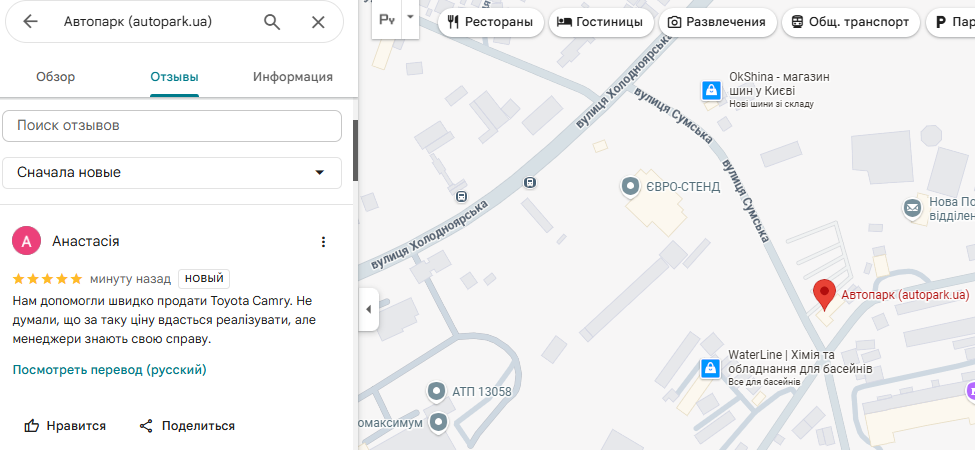The height and width of the screenshot is (450, 975).
Task: Click the WaterLine shop marker icon
Action: coord(709,369)
